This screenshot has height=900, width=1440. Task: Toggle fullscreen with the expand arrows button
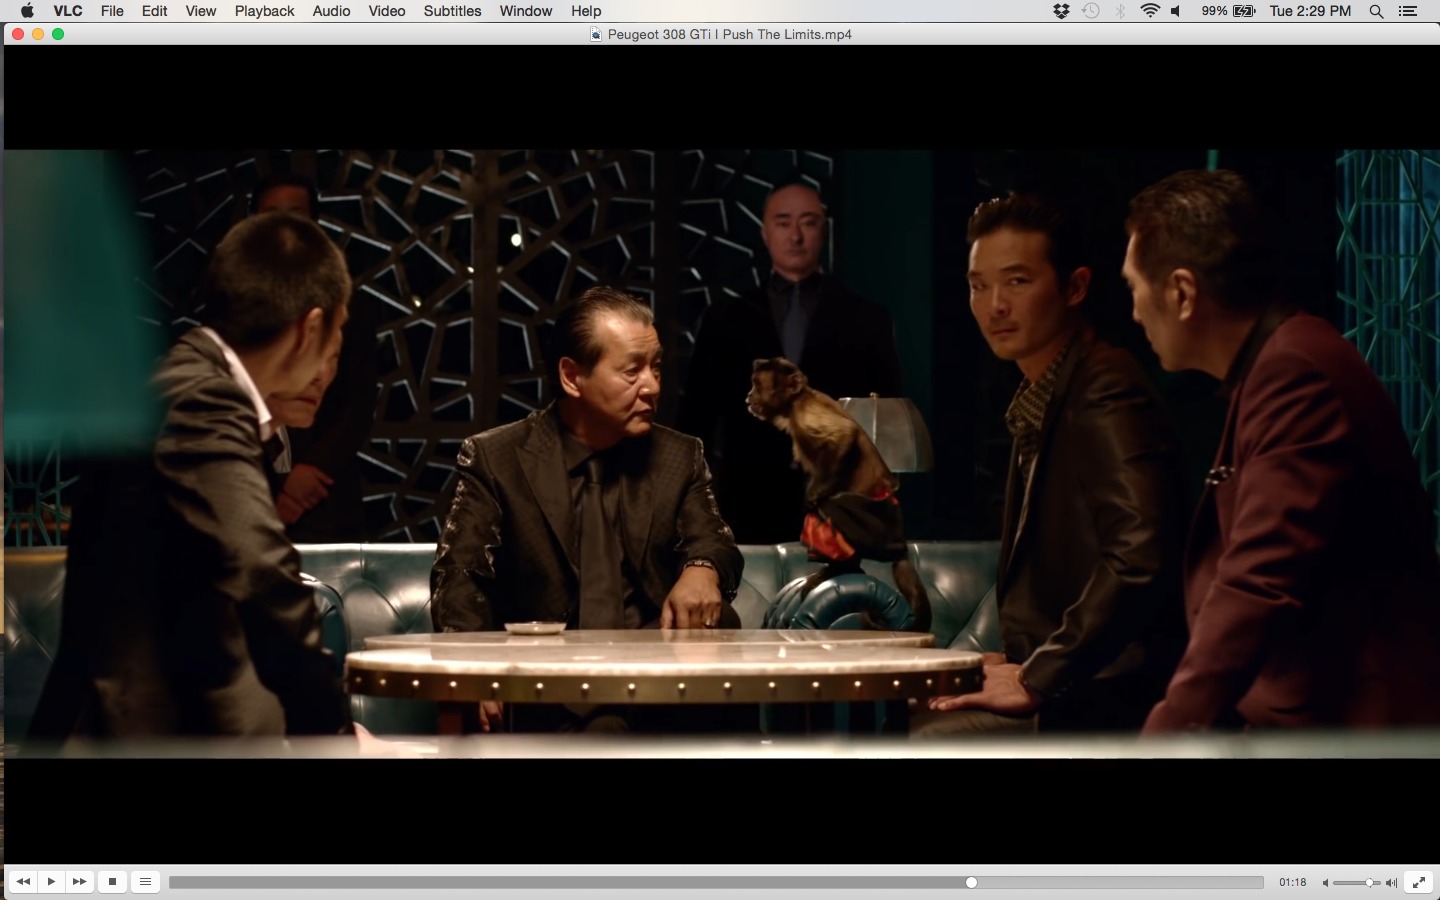(1419, 882)
